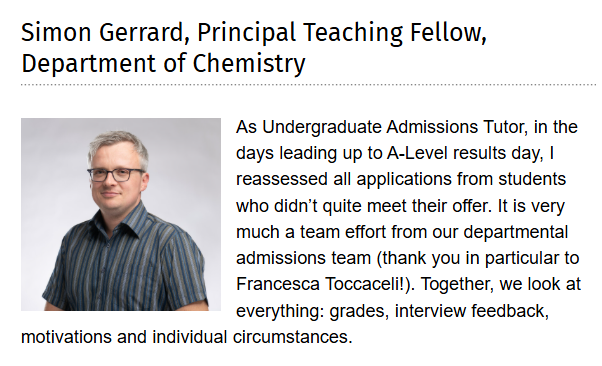Click the phrase "admissions team"

pyautogui.click(x=303, y=258)
